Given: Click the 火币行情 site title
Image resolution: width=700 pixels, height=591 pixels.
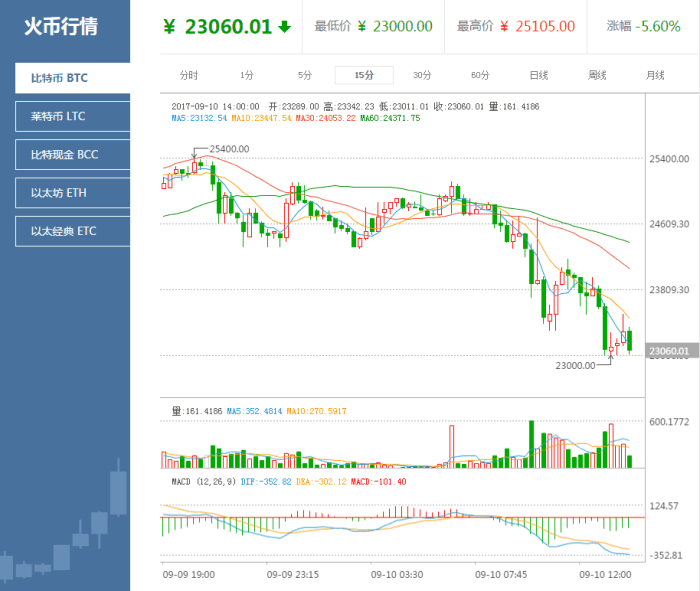Looking at the screenshot, I should 61,26.
